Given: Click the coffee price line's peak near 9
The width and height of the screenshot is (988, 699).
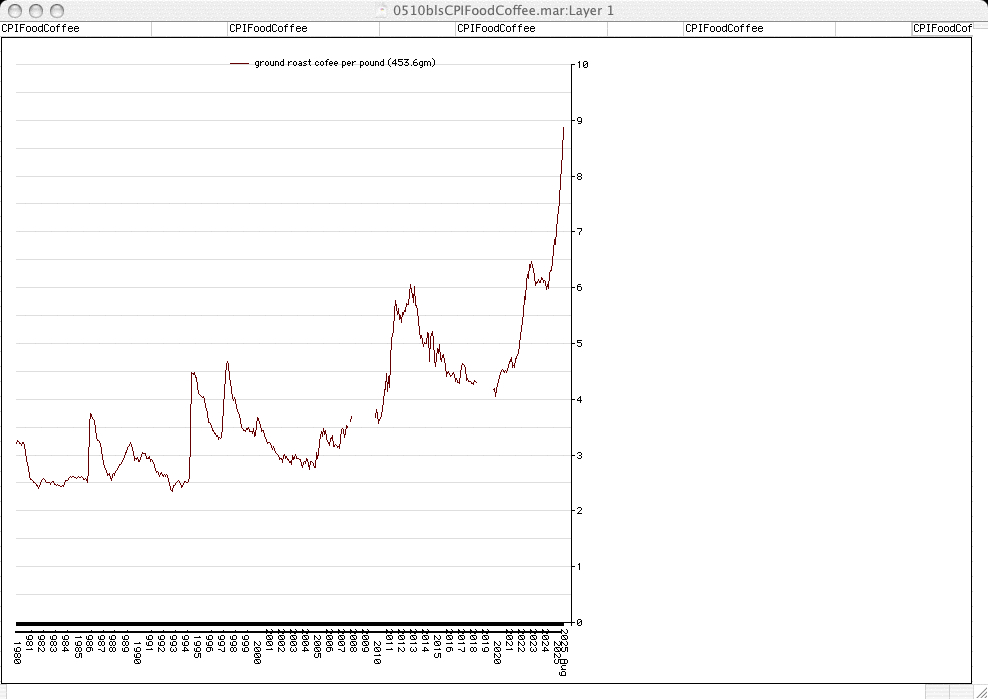Looking at the screenshot, I should pyautogui.click(x=563, y=128).
